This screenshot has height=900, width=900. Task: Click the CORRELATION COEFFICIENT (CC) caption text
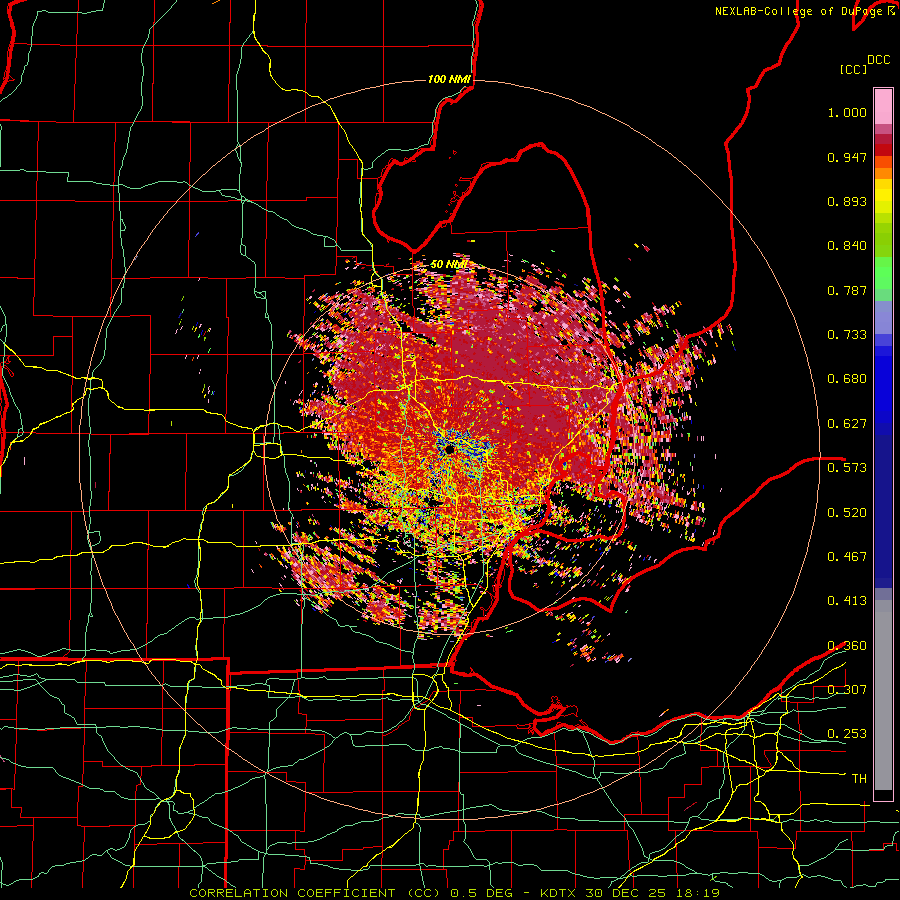(315, 893)
